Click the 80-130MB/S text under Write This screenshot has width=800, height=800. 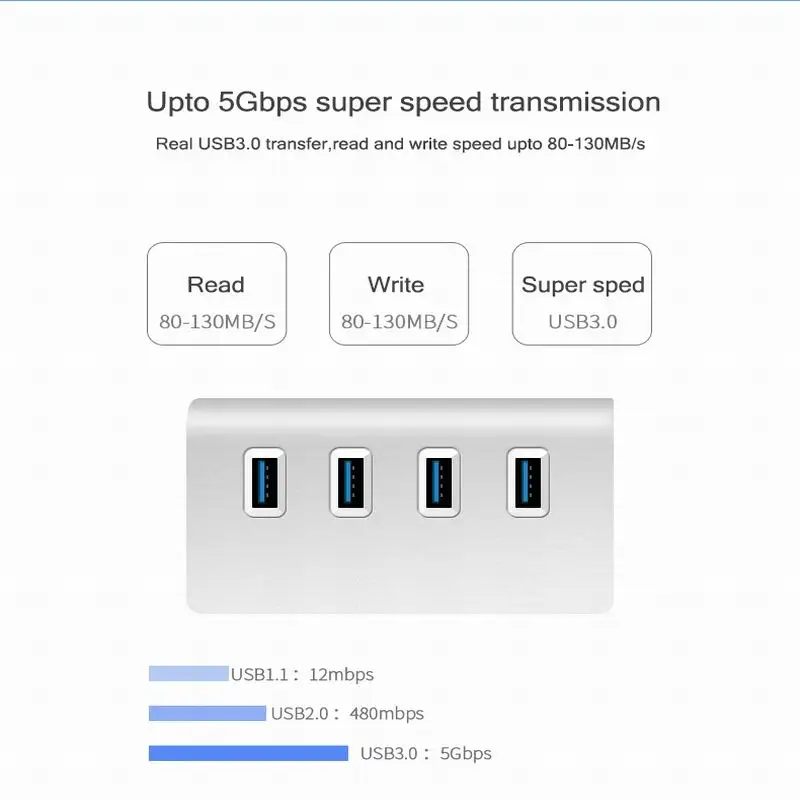399,322
